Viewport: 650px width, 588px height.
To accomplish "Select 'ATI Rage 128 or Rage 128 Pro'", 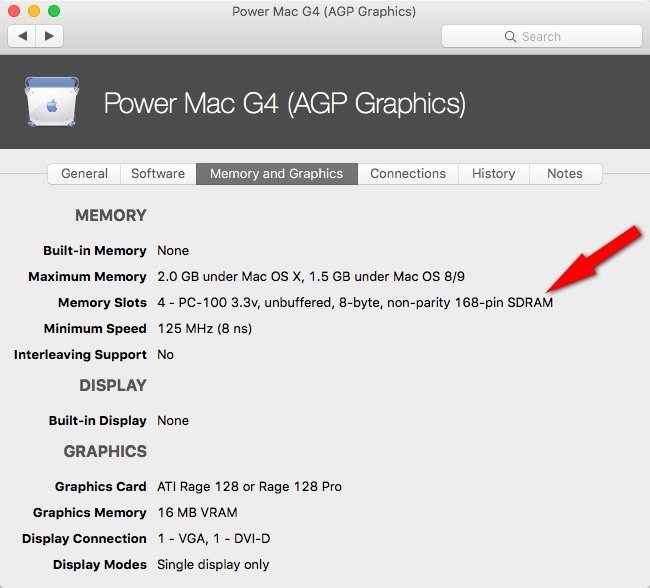I will pos(250,486).
